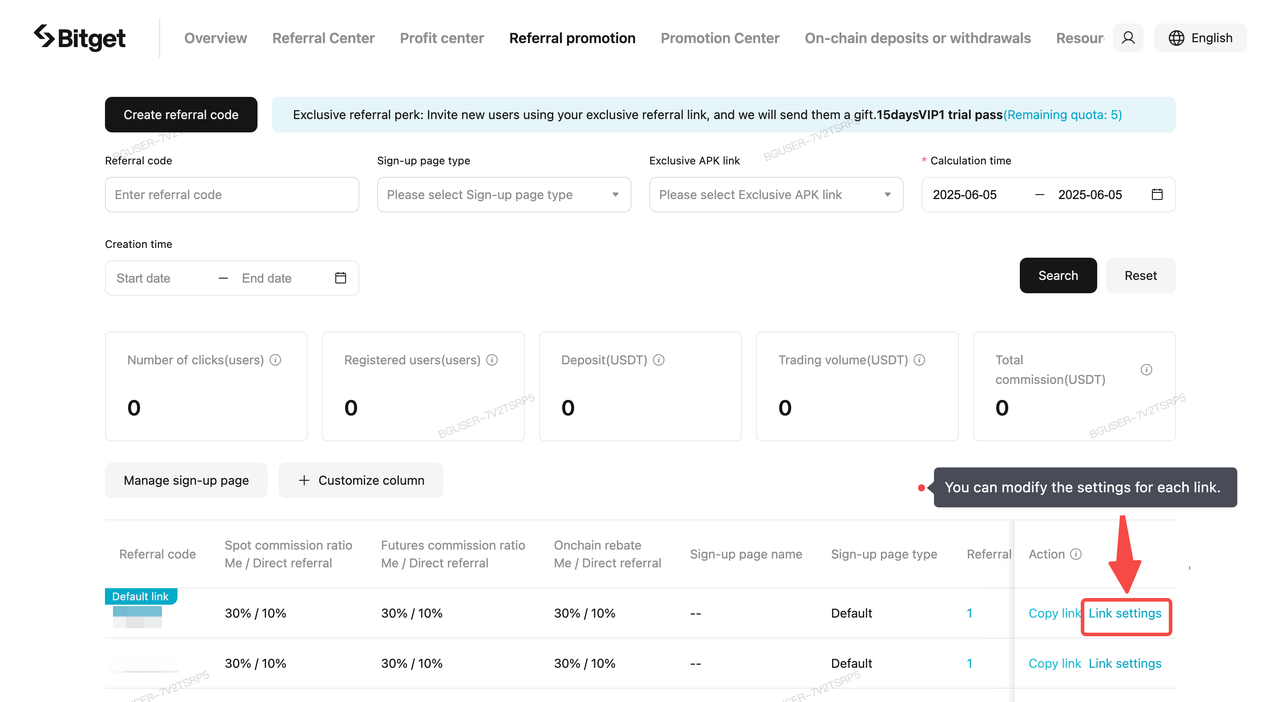Click the info icon beside Action column
This screenshot has width=1280, height=702.
tap(1076, 554)
